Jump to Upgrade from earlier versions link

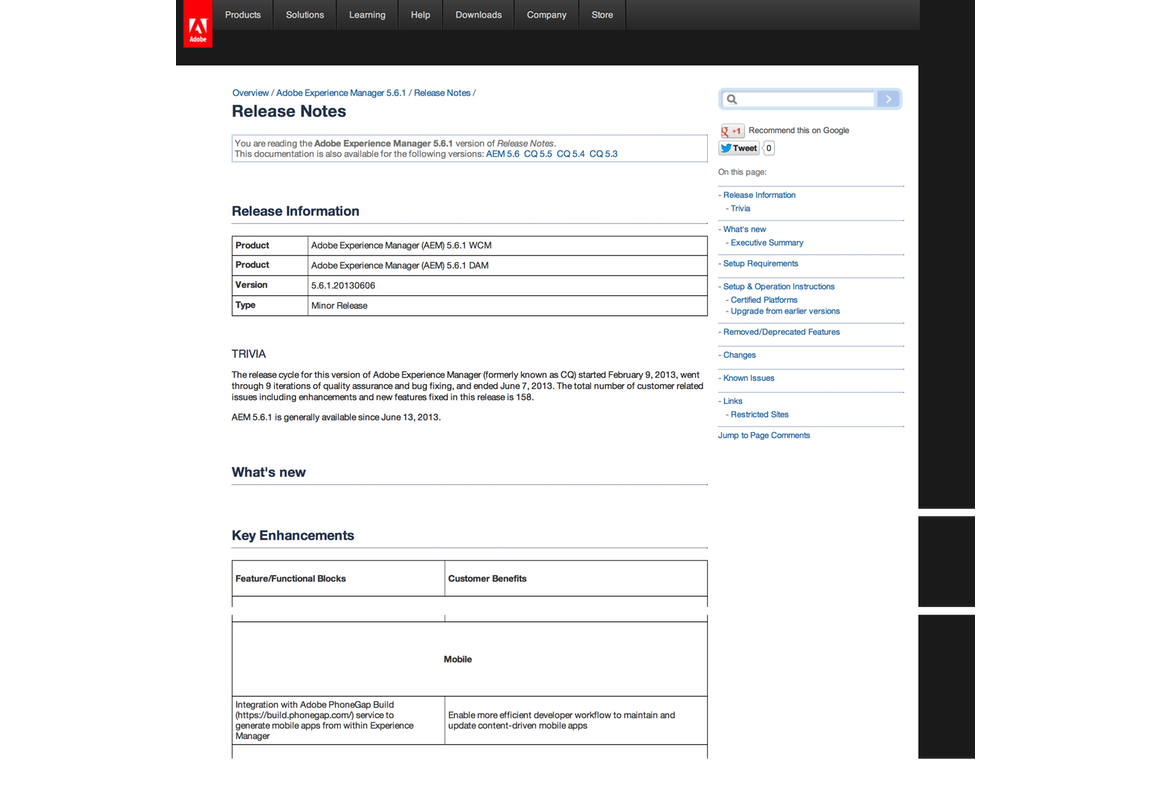[785, 311]
